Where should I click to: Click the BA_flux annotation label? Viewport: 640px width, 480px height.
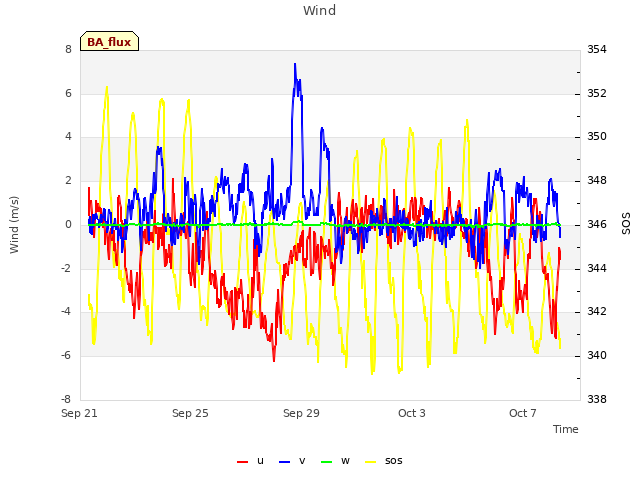pyautogui.click(x=109, y=42)
